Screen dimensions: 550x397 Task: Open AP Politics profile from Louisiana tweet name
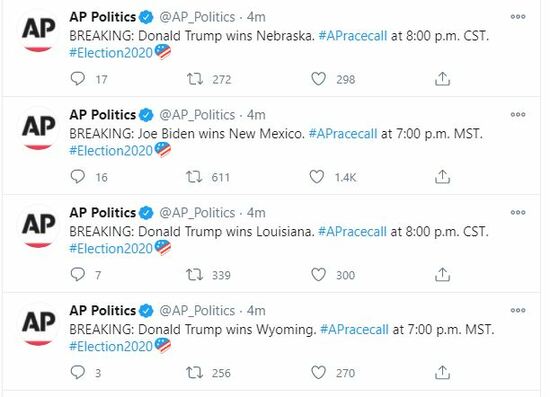click(x=102, y=213)
